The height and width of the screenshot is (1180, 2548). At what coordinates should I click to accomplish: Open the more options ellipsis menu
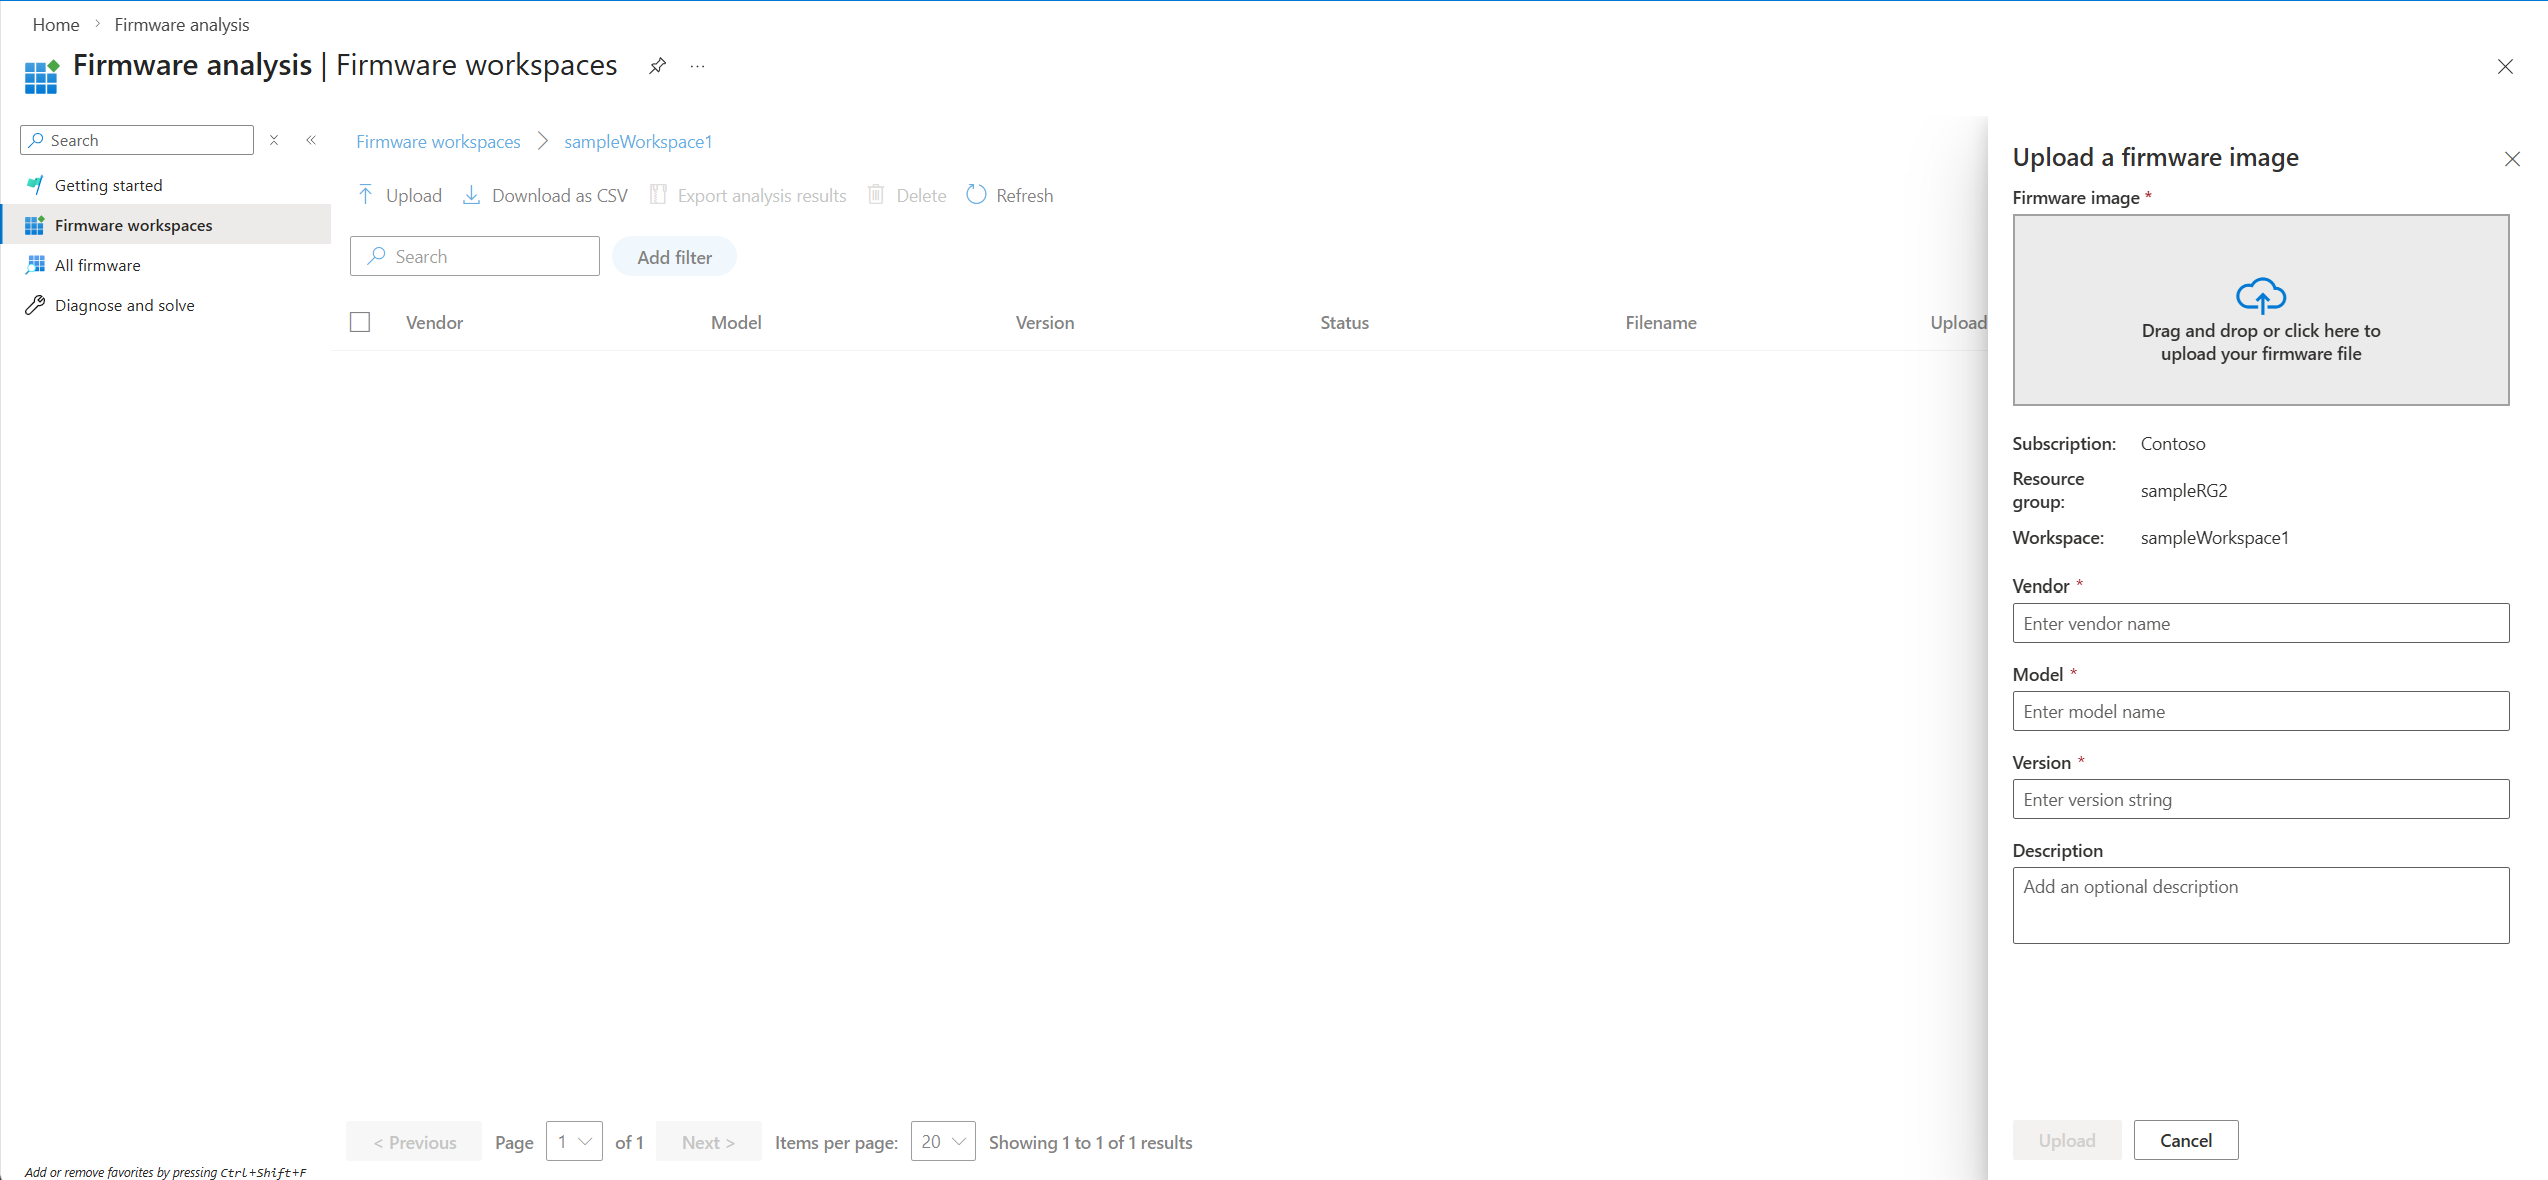(x=698, y=66)
